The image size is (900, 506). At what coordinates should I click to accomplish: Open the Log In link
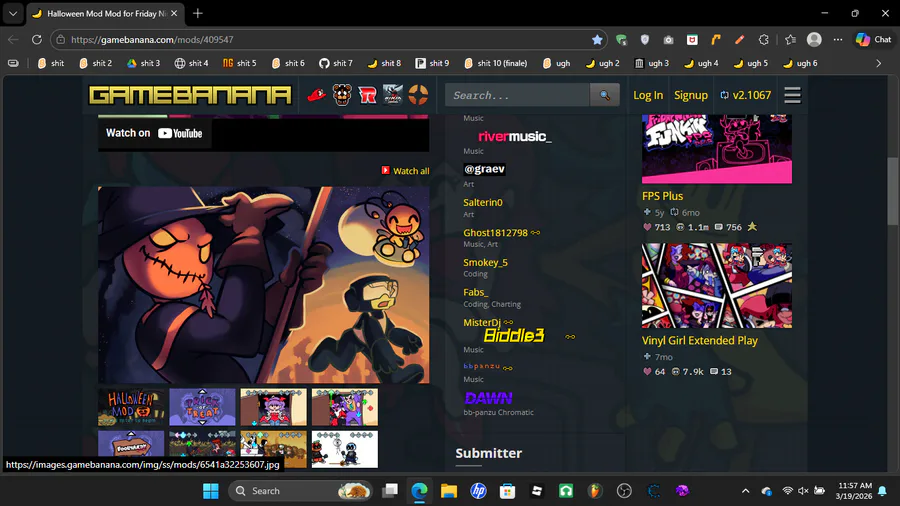[x=648, y=95]
